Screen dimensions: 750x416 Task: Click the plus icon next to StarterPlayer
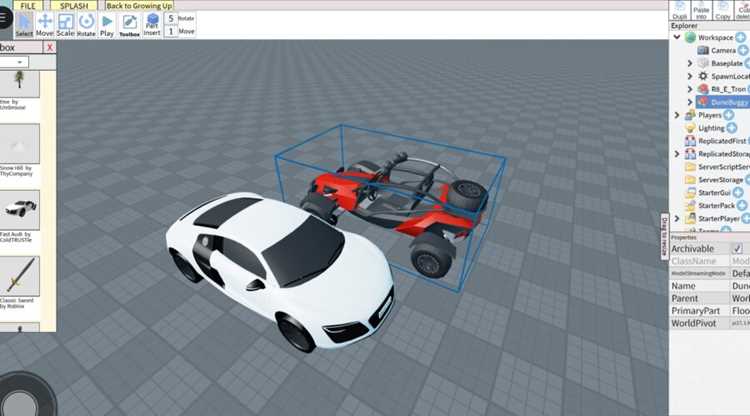pyautogui.click(x=746, y=219)
